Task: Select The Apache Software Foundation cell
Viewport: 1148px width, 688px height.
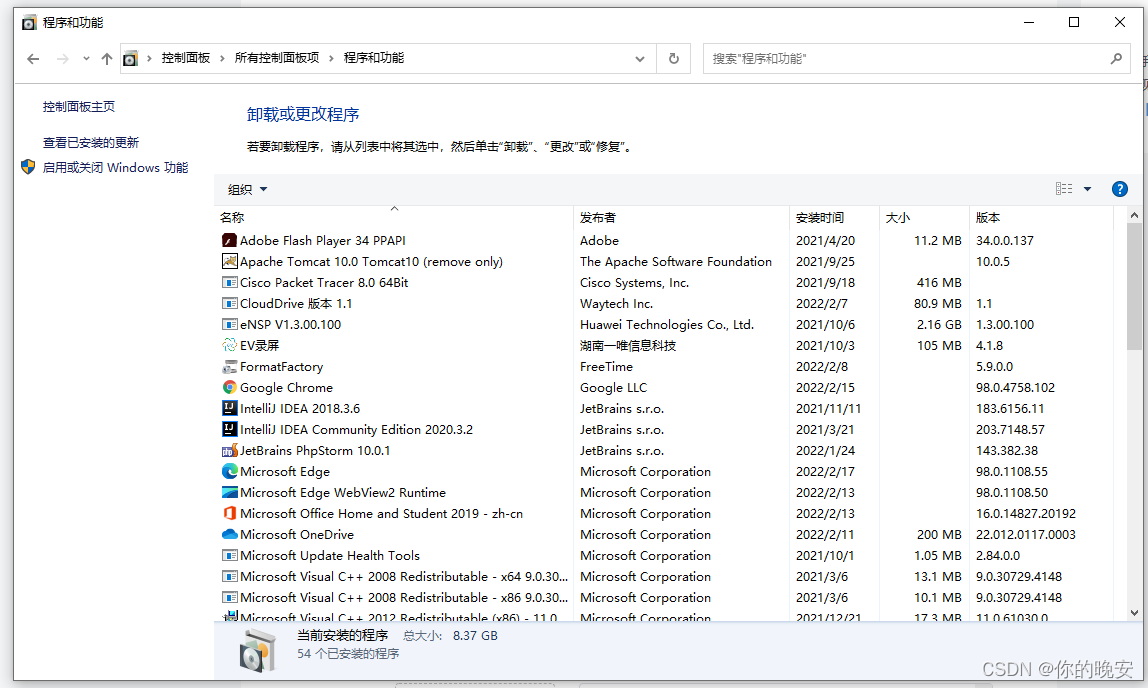Action: tap(676, 261)
